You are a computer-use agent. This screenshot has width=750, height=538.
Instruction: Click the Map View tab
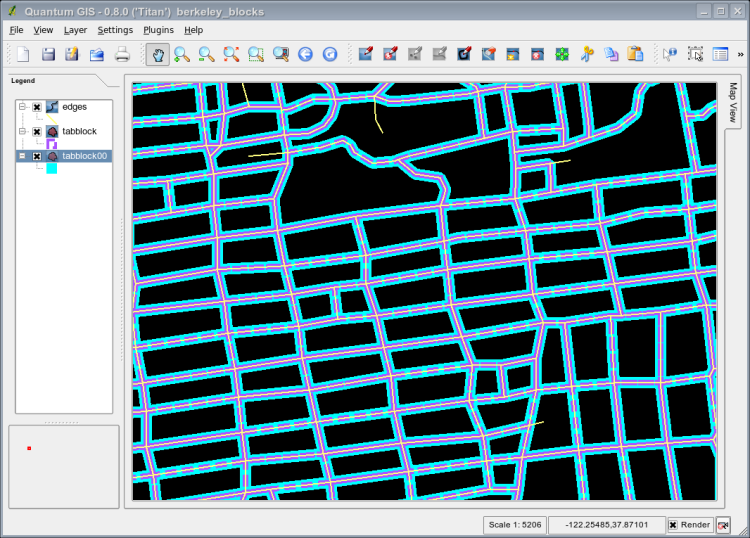[x=733, y=101]
